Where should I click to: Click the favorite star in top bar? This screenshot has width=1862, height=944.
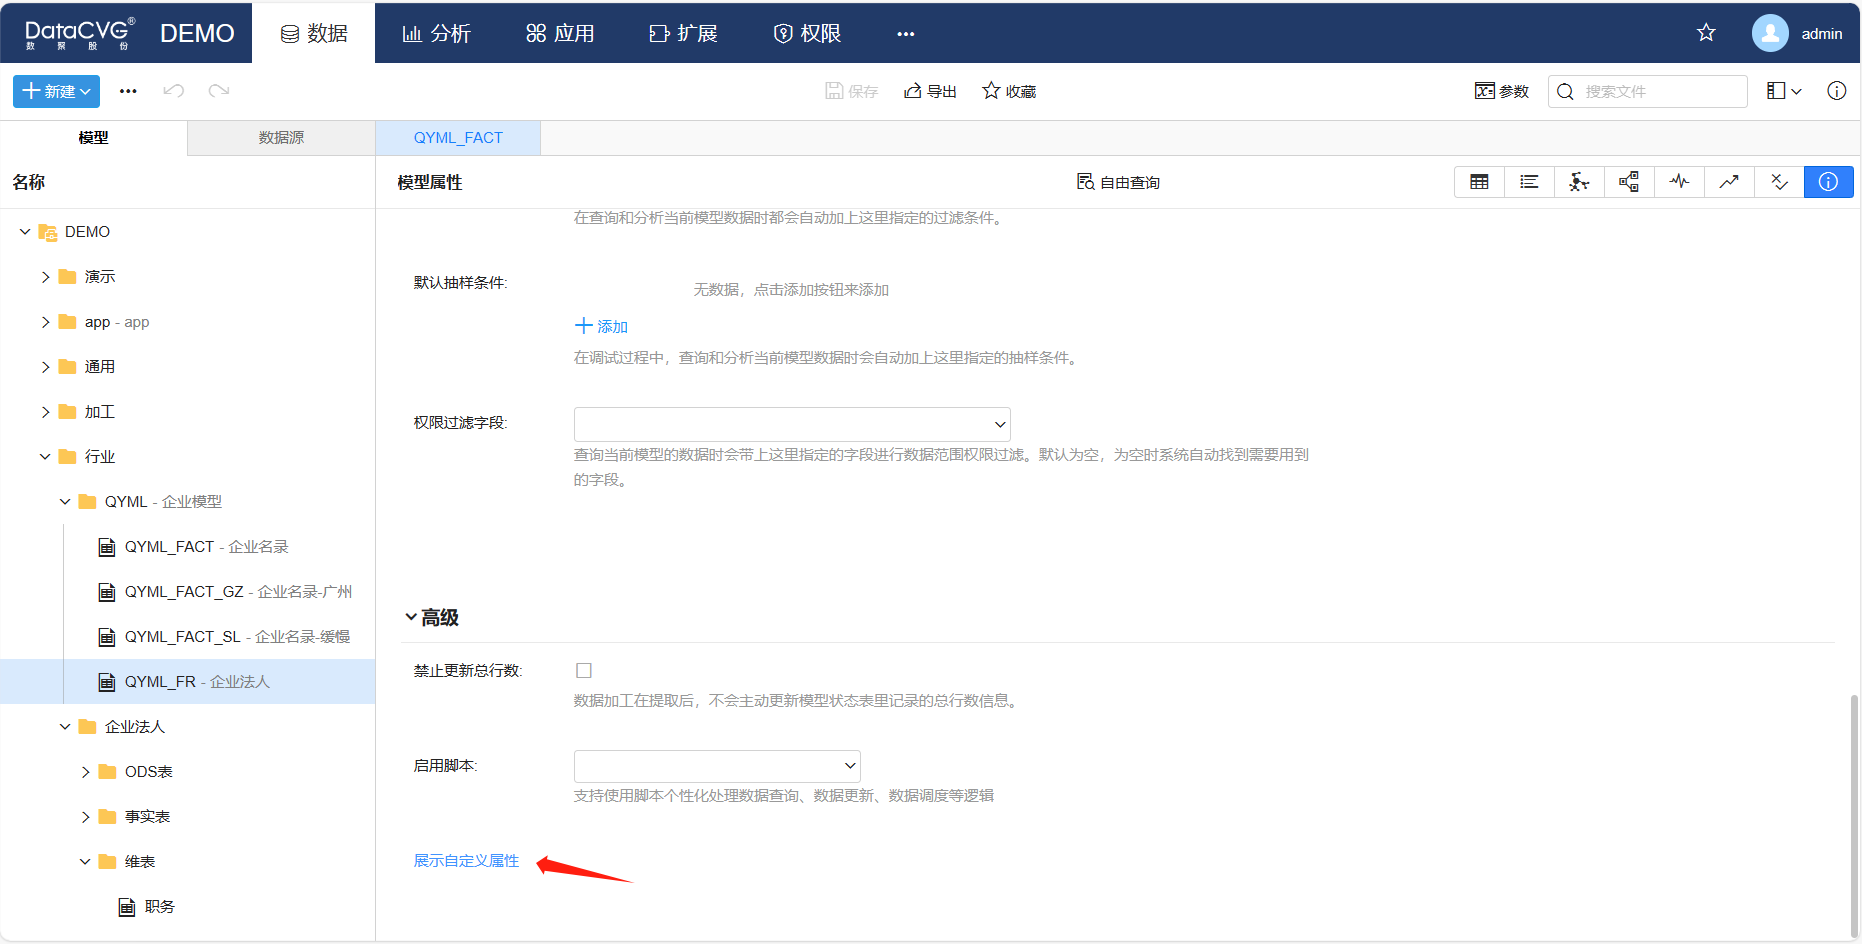1706,33
